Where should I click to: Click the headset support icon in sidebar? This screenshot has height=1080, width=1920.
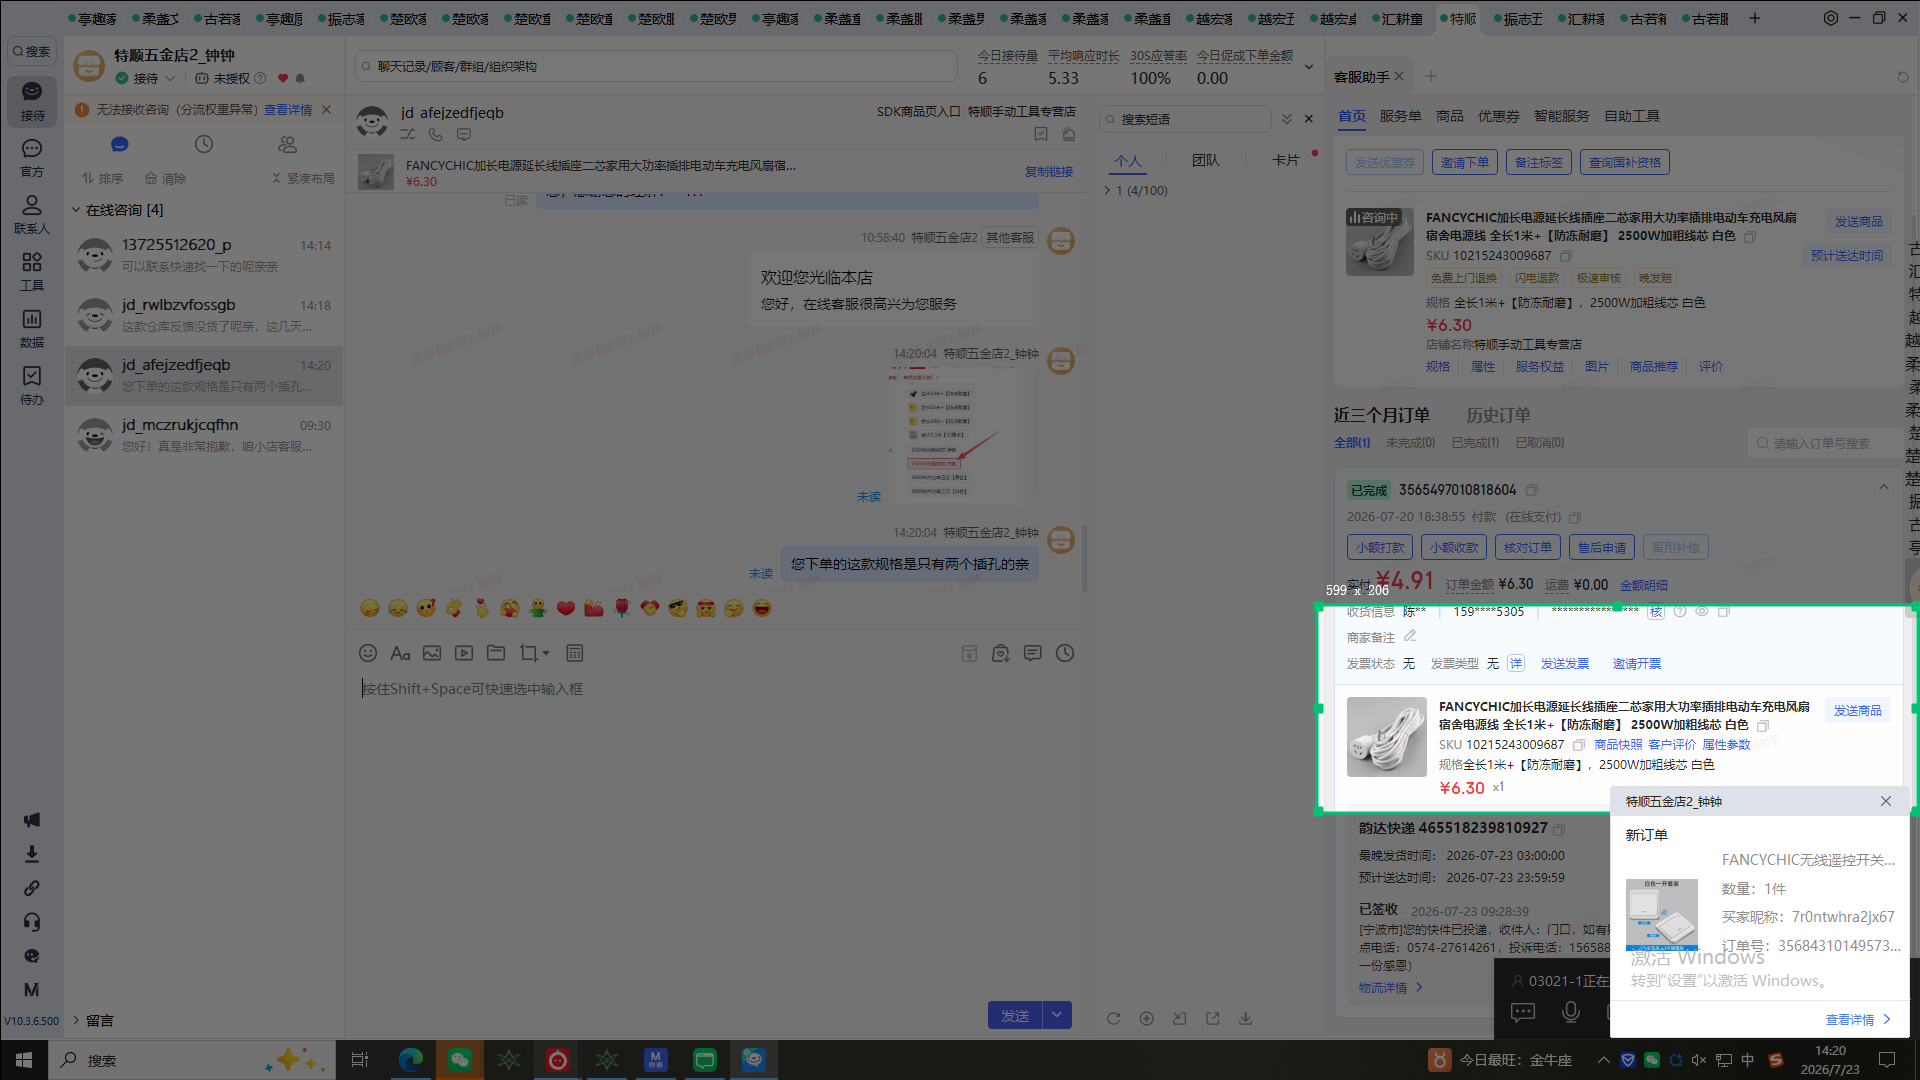coord(32,922)
